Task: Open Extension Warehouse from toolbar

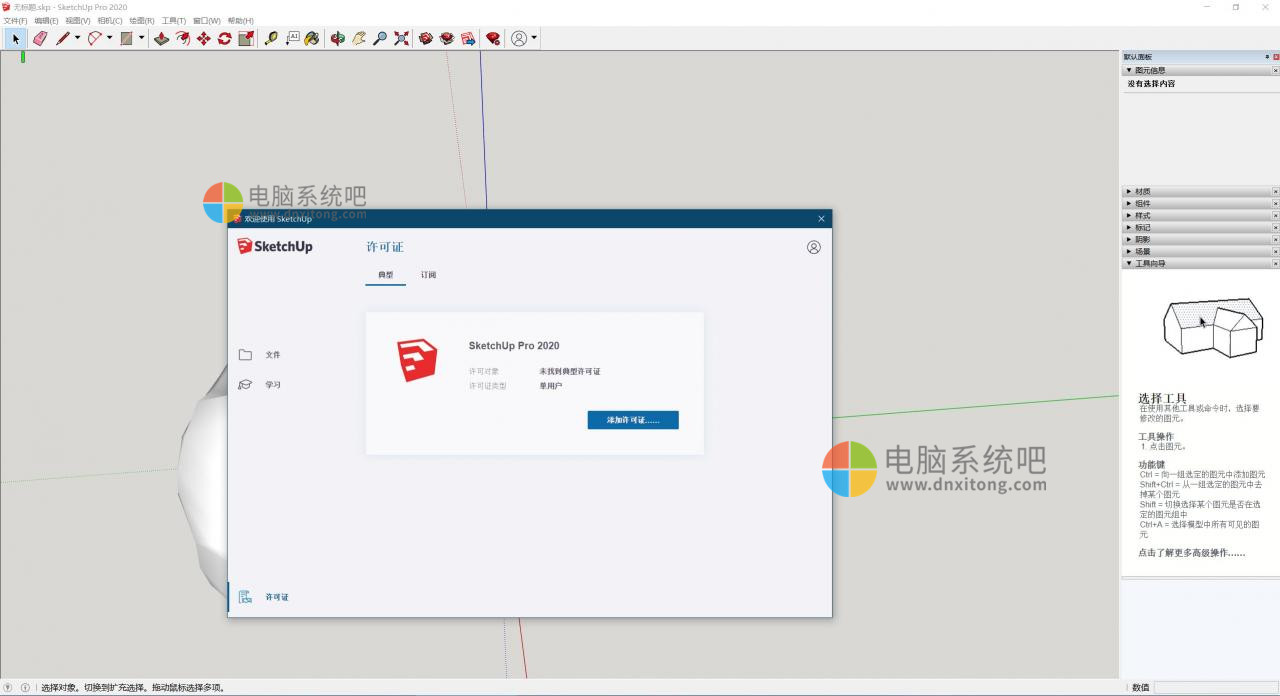Action: [x=447, y=38]
